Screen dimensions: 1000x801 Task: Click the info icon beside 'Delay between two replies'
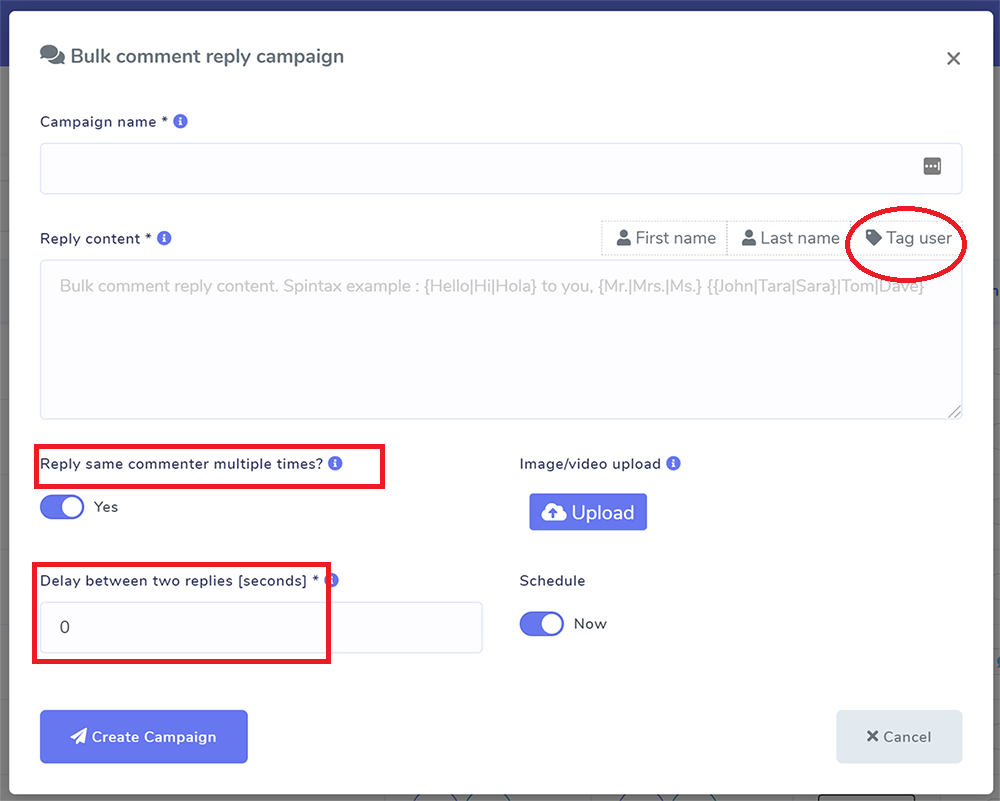point(331,579)
